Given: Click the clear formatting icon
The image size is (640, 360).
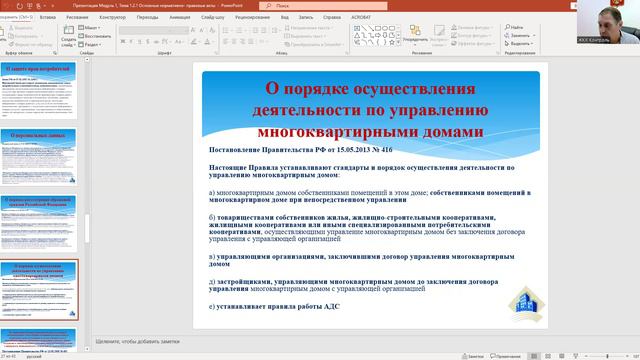Looking at the screenshot, I should tap(212, 30).
